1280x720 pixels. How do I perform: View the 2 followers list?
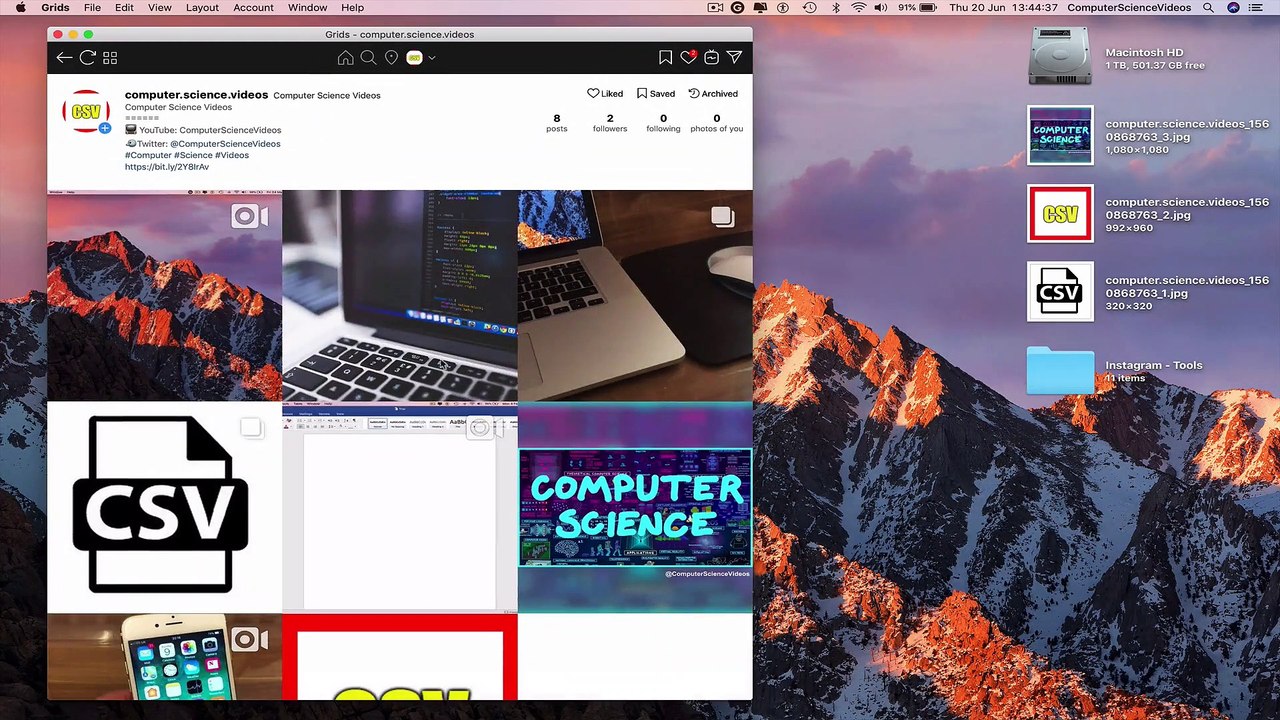coord(610,123)
